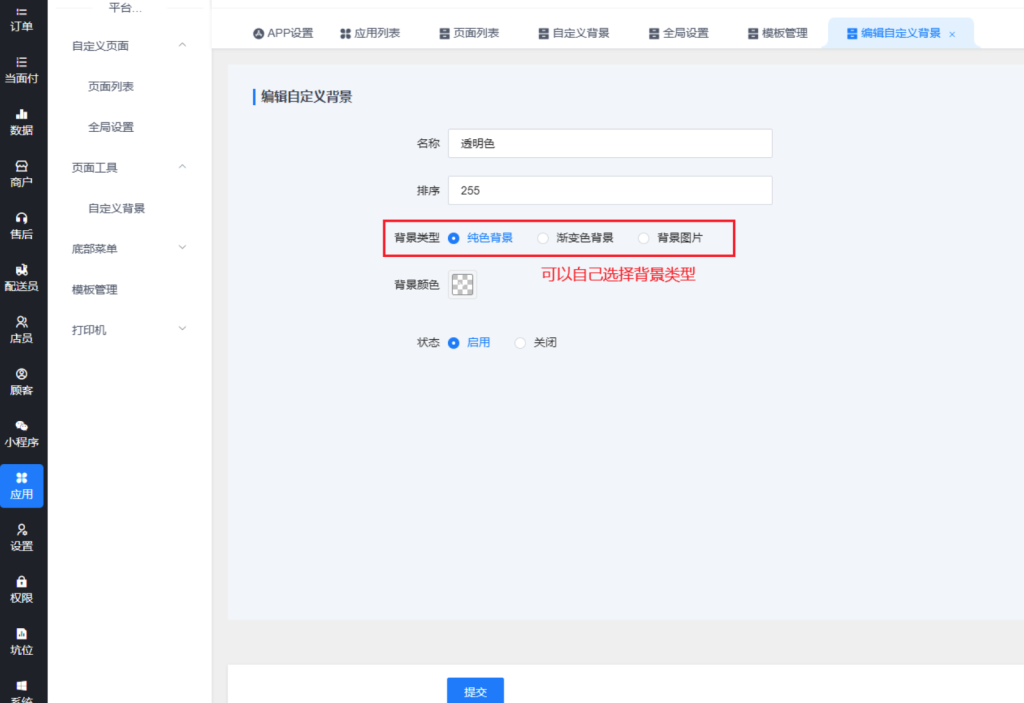Open the 背景颜色 color picker swatch
The height and width of the screenshot is (703, 1024).
(462, 285)
